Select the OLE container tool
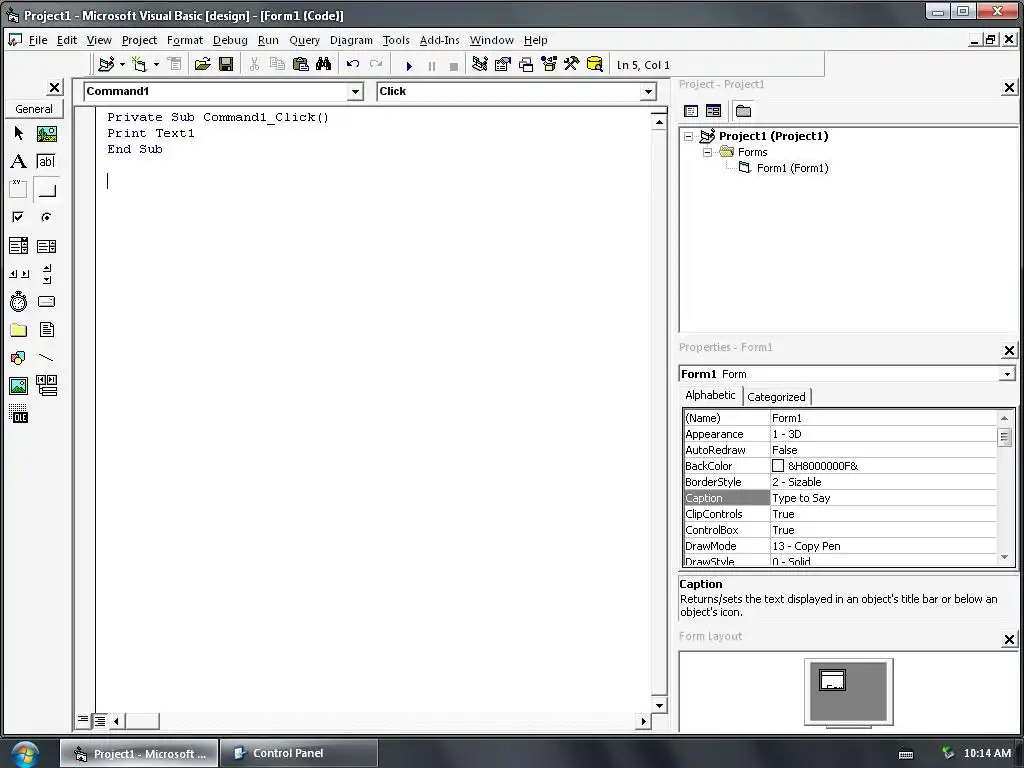Image resolution: width=1024 pixels, height=768 pixels. tap(18, 414)
